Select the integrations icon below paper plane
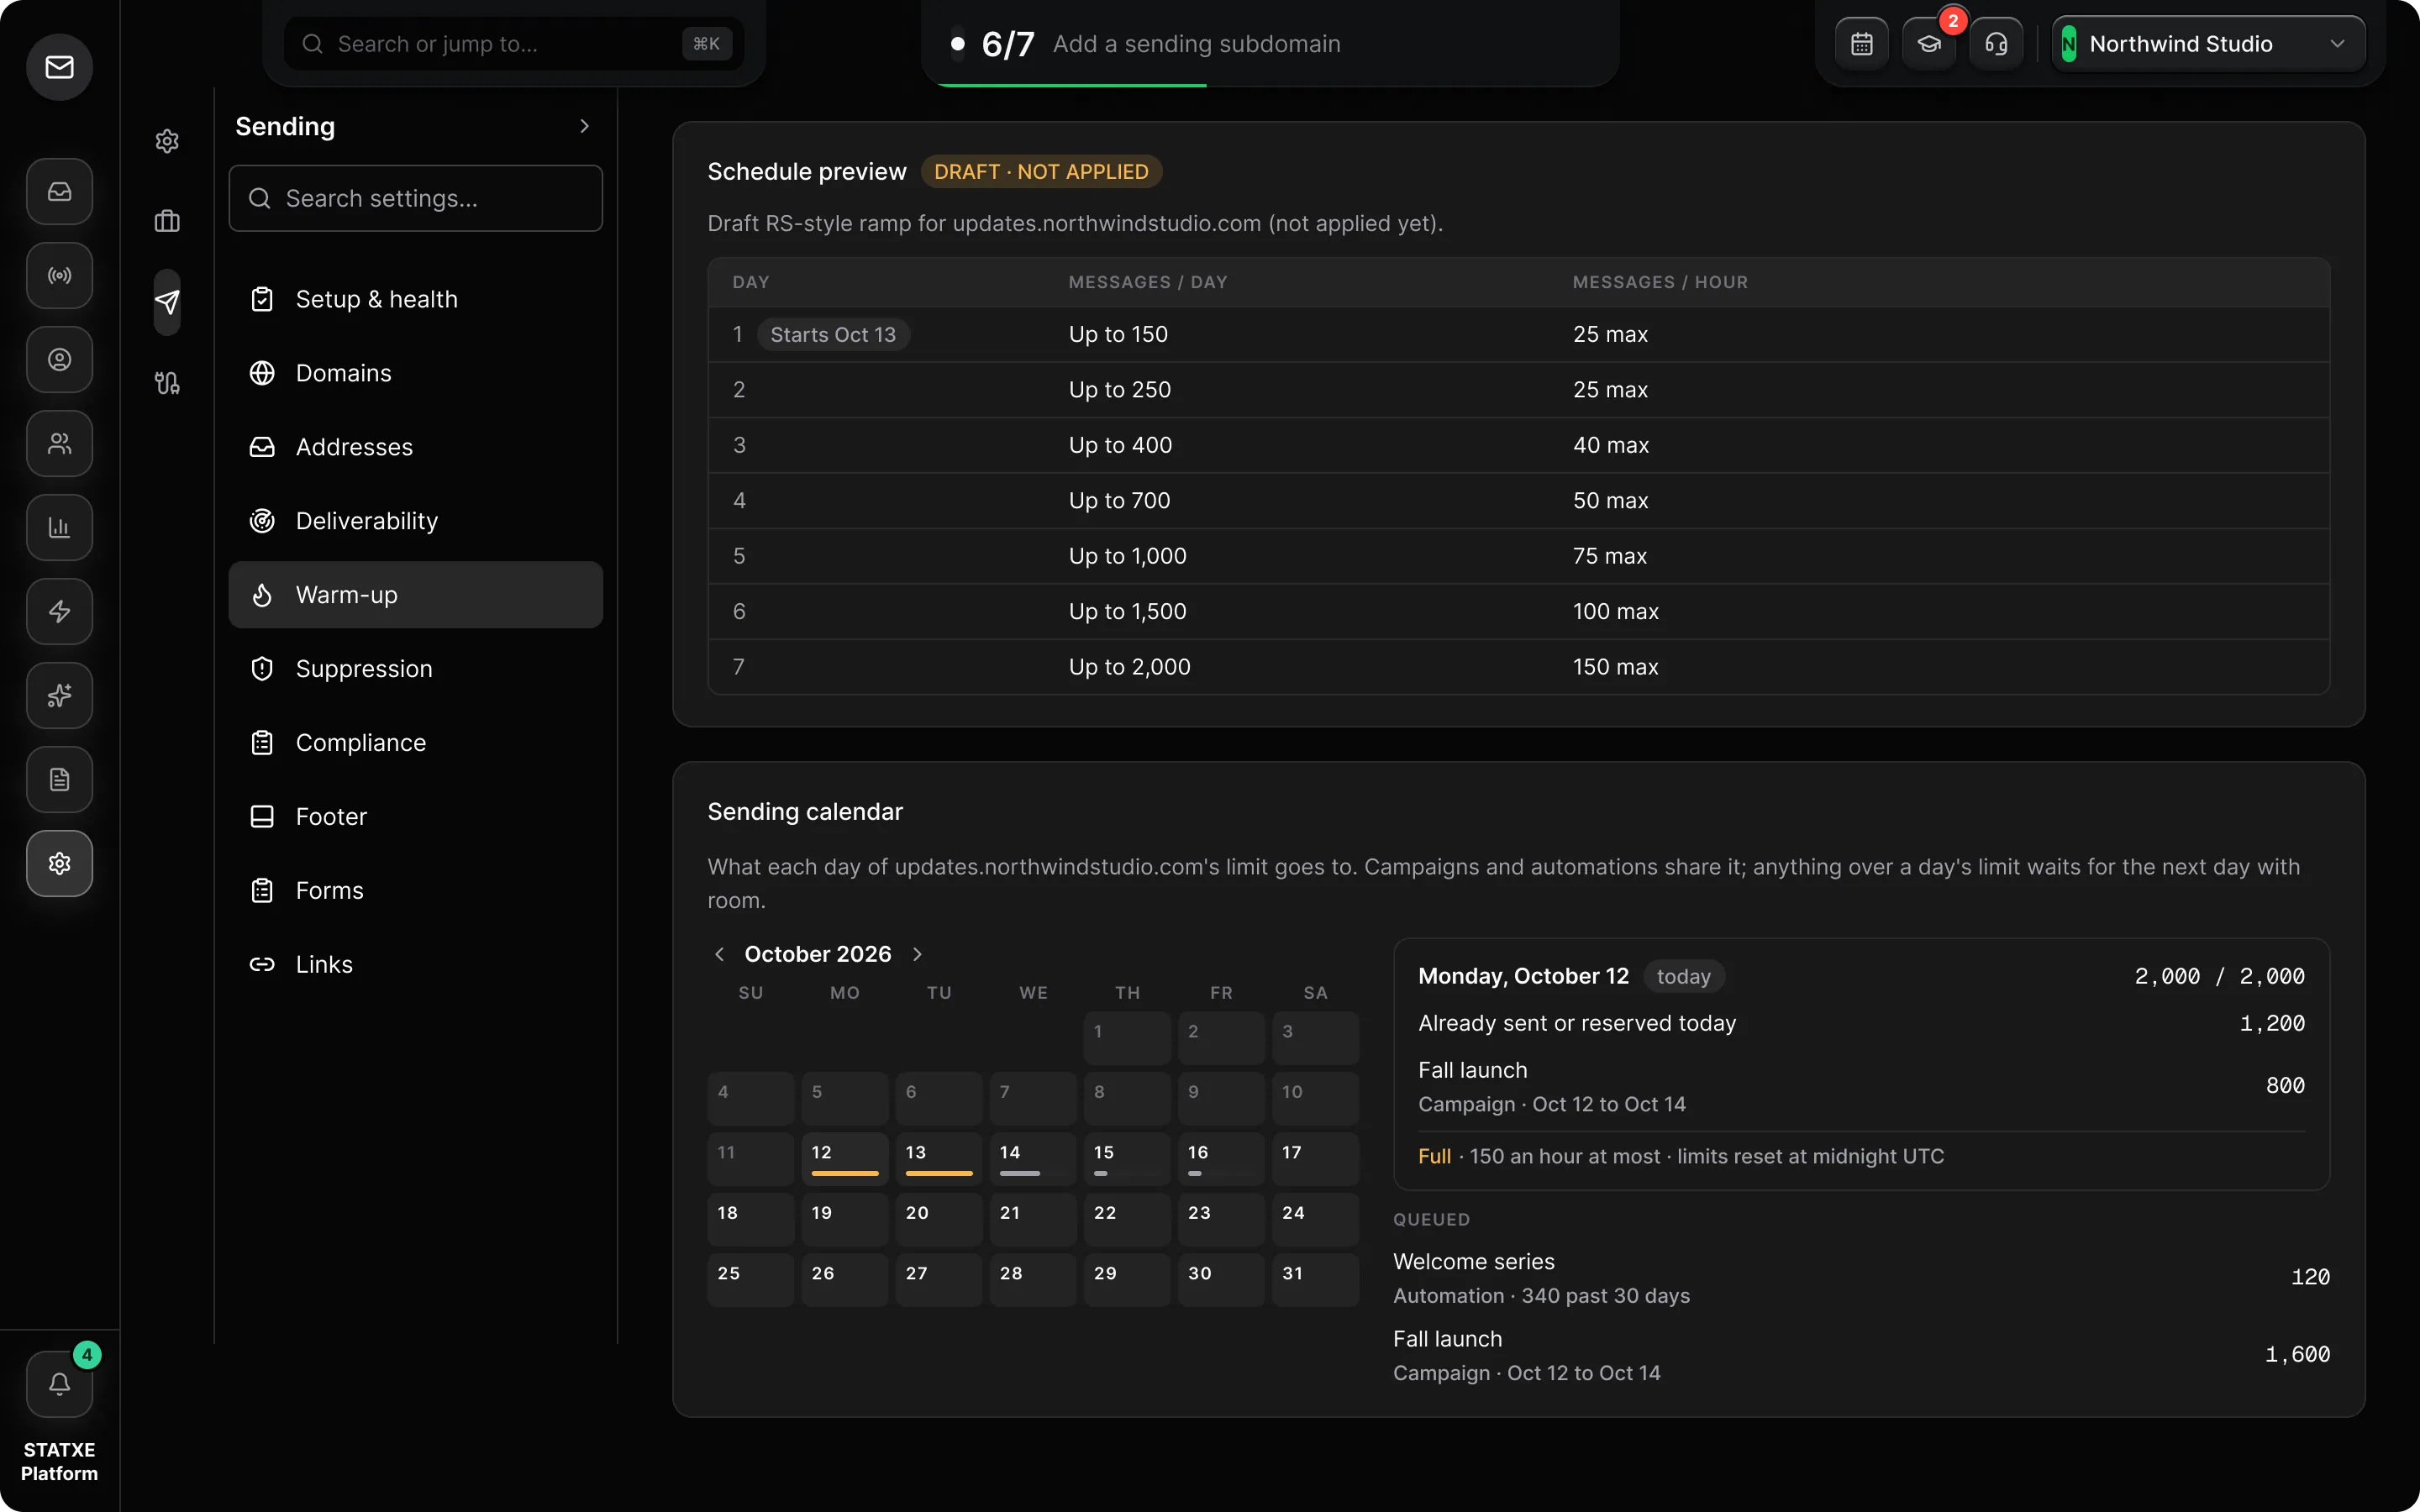The width and height of the screenshot is (2420, 1512). pyautogui.click(x=167, y=383)
